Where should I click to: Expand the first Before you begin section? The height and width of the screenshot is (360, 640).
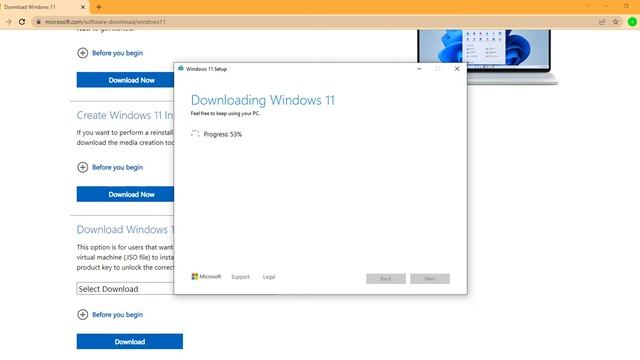click(110, 53)
